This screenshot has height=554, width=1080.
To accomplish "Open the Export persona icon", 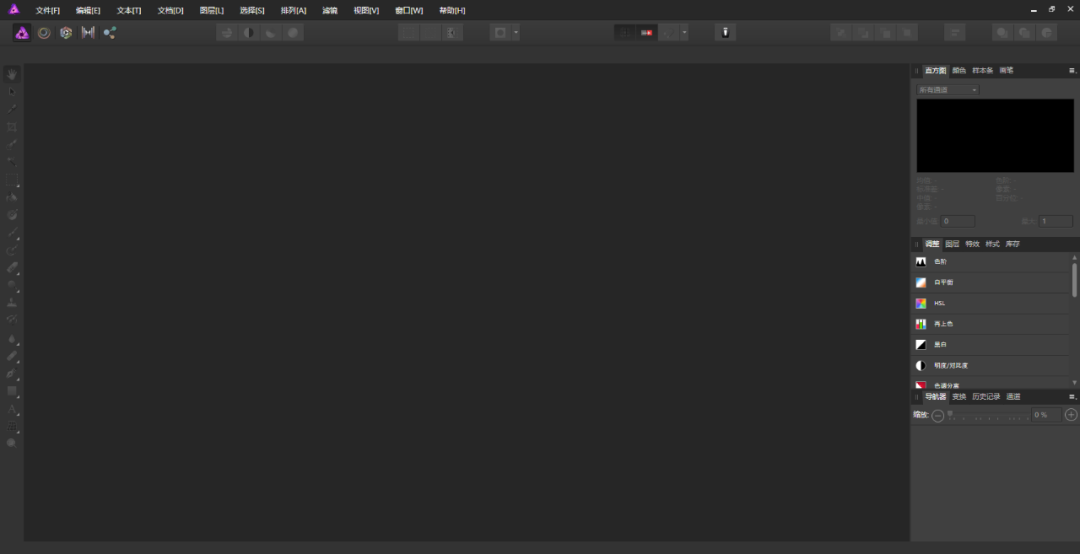I will coord(110,32).
